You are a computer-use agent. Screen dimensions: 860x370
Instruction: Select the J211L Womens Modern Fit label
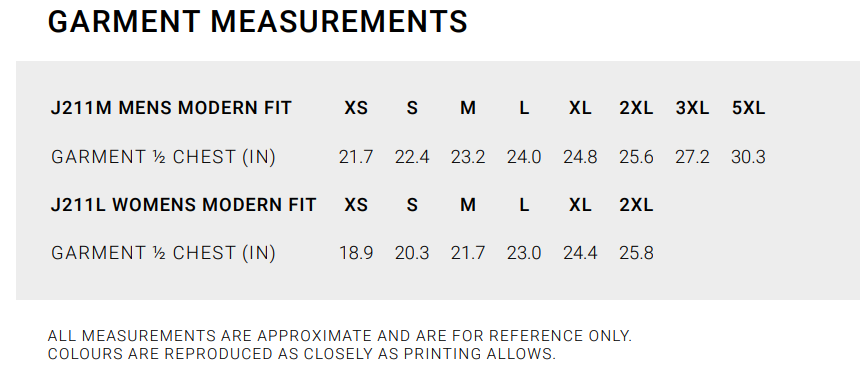point(183,204)
